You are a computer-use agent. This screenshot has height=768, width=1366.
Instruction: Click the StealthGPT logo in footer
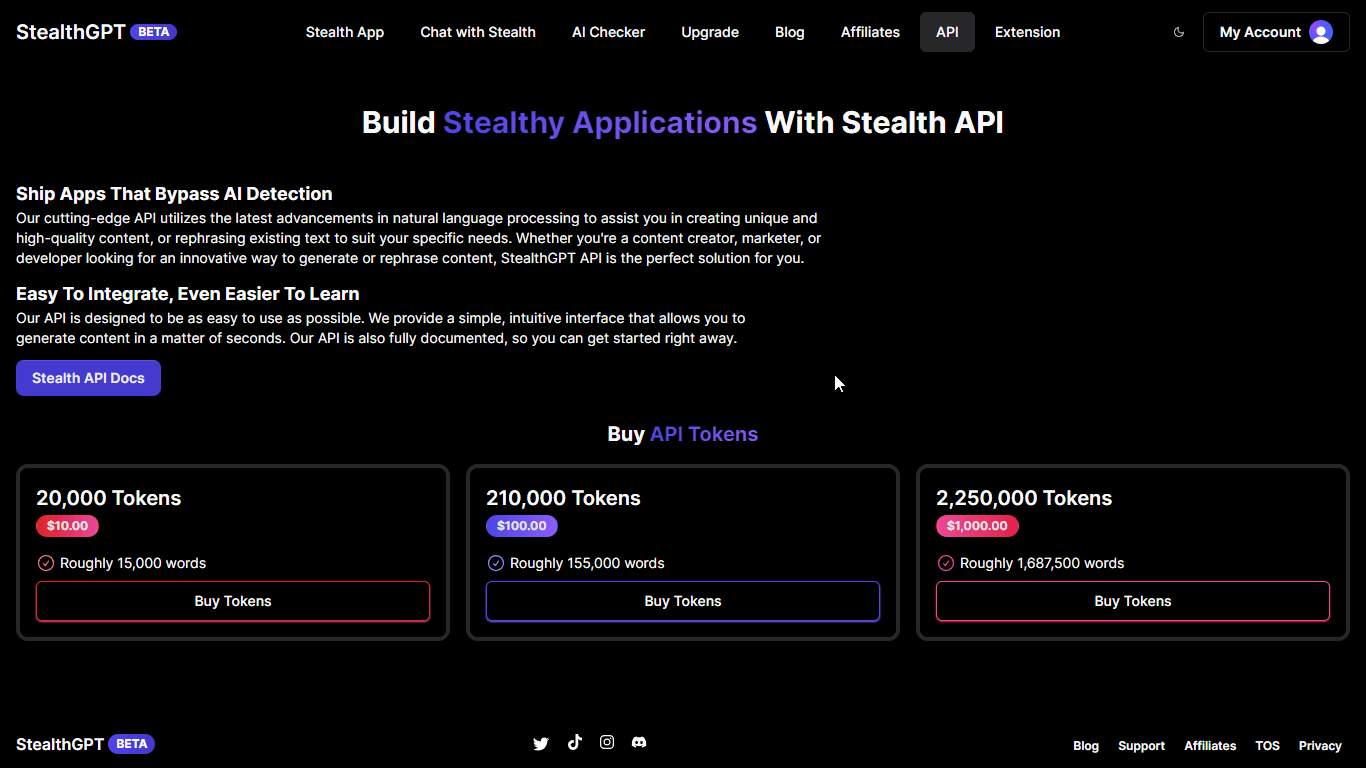[x=60, y=744]
